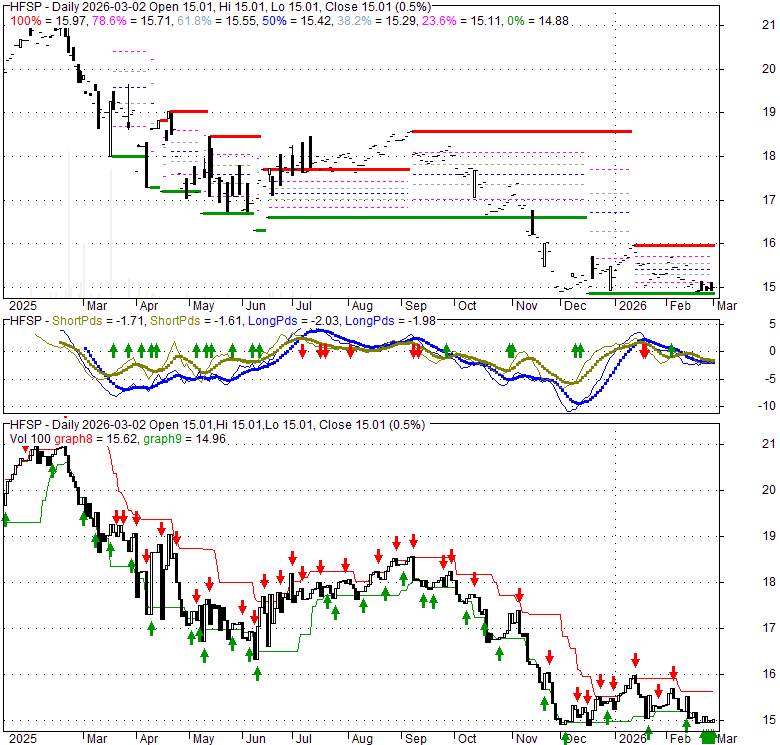Select the ShortPds = -1.61 indicator label
The width and height of the screenshot is (780, 745).
[196, 321]
